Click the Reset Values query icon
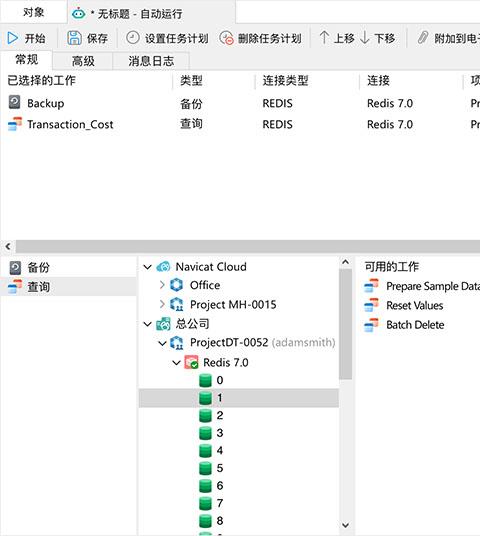The image size is (480, 536). [372, 305]
